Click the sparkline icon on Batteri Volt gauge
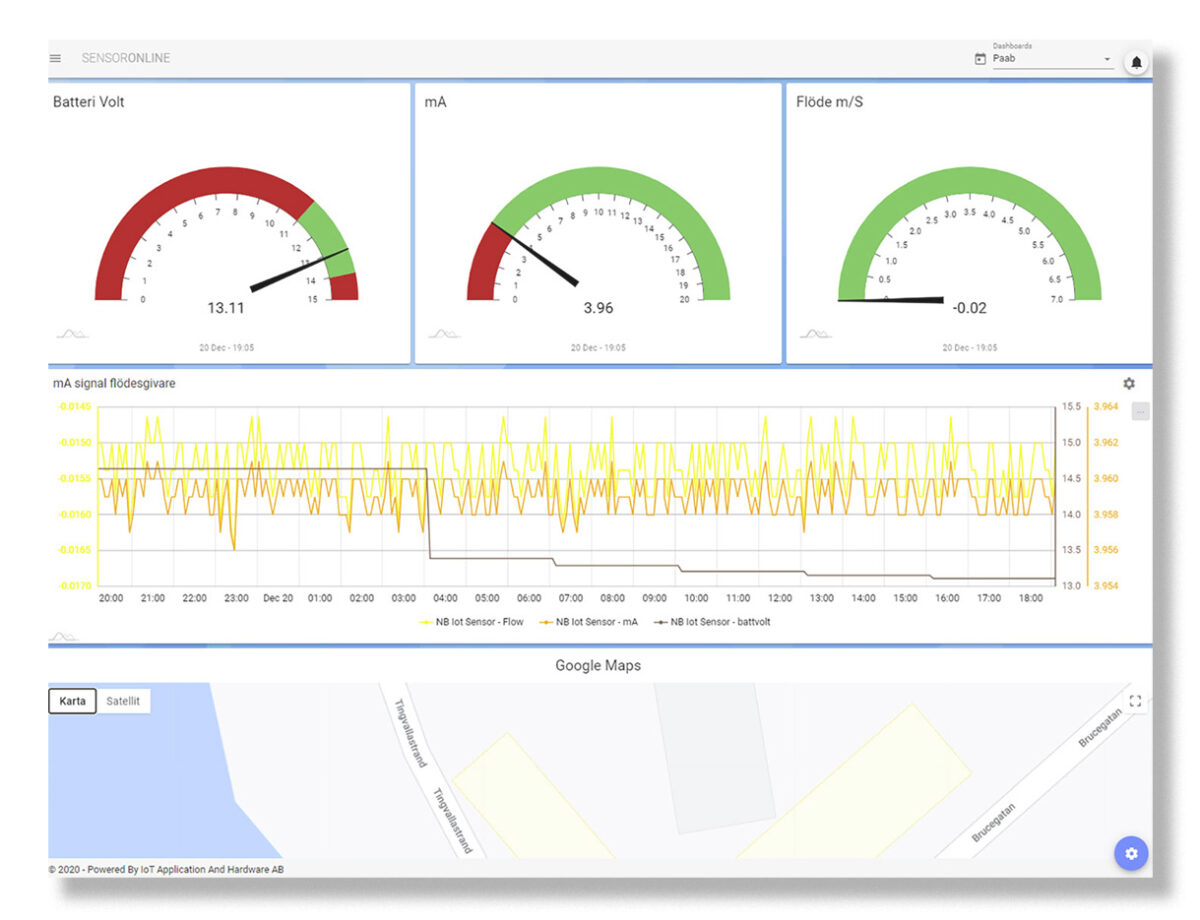Viewport: 1200px width, 920px height. pos(70,333)
